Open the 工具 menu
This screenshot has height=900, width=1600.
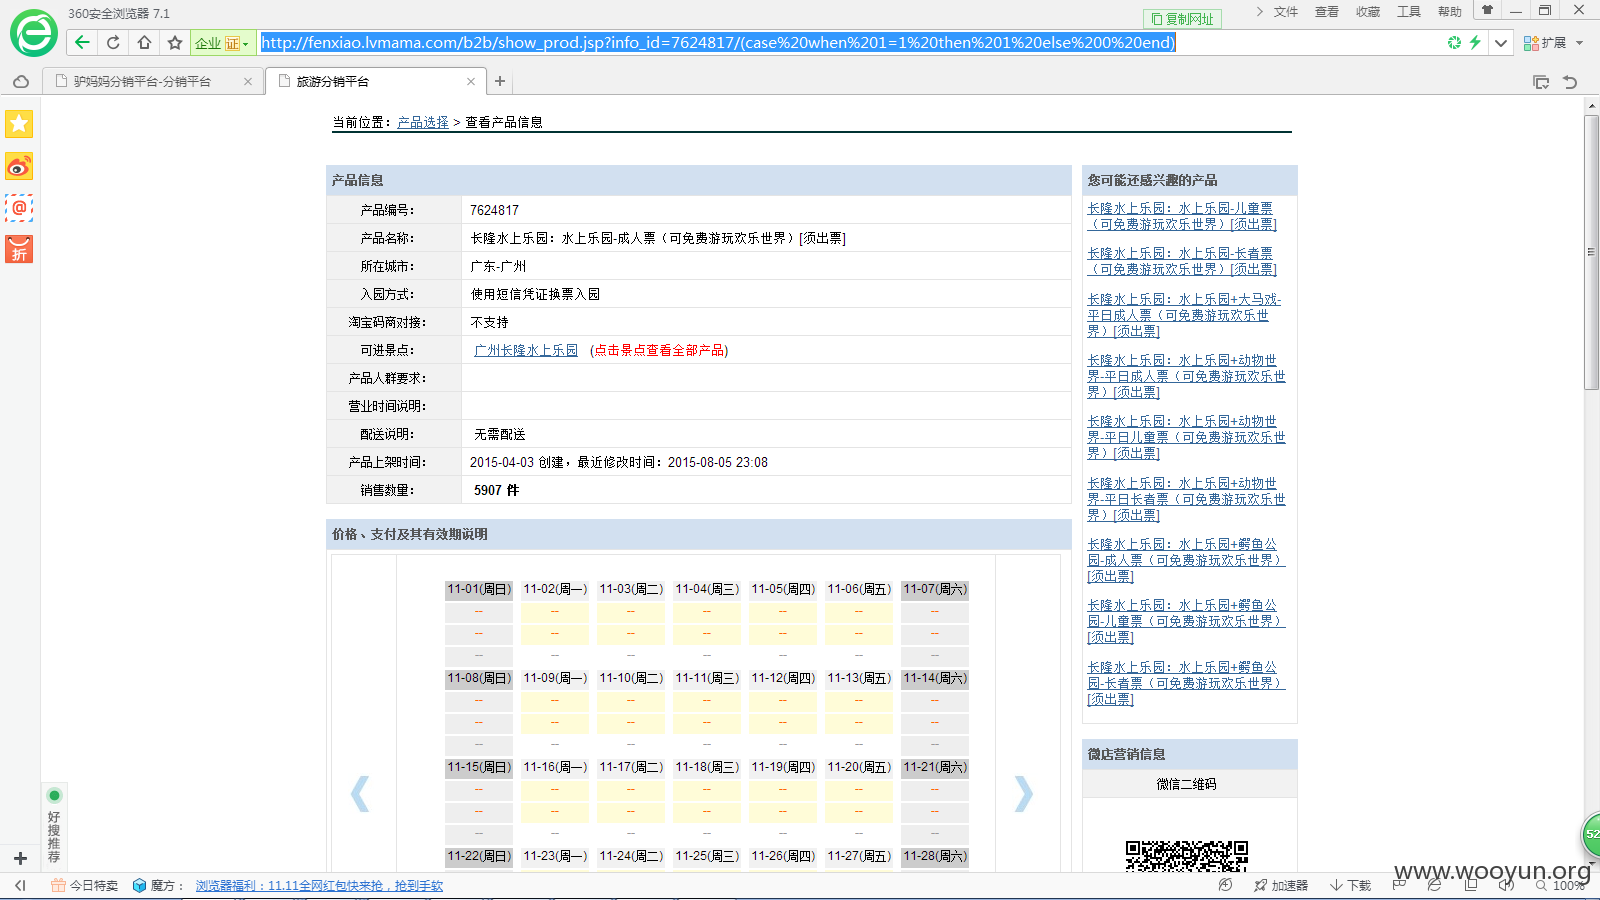tap(1409, 12)
